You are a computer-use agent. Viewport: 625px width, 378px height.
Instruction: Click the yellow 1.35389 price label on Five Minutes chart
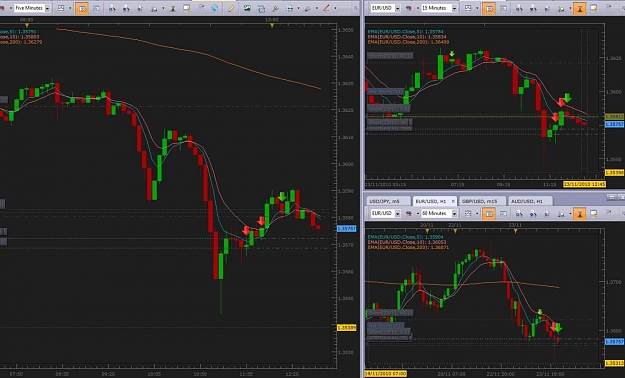click(347, 327)
